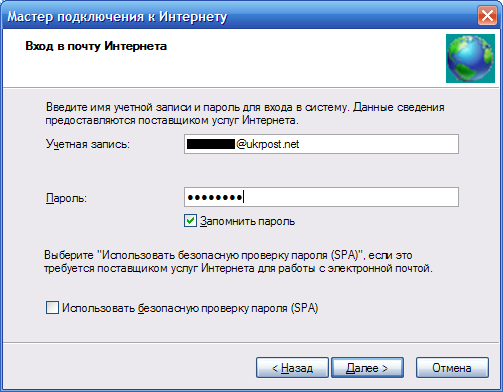
Task: Click the Использовать безопасную проверку пароля label
Action: click(x=190, y=308)
